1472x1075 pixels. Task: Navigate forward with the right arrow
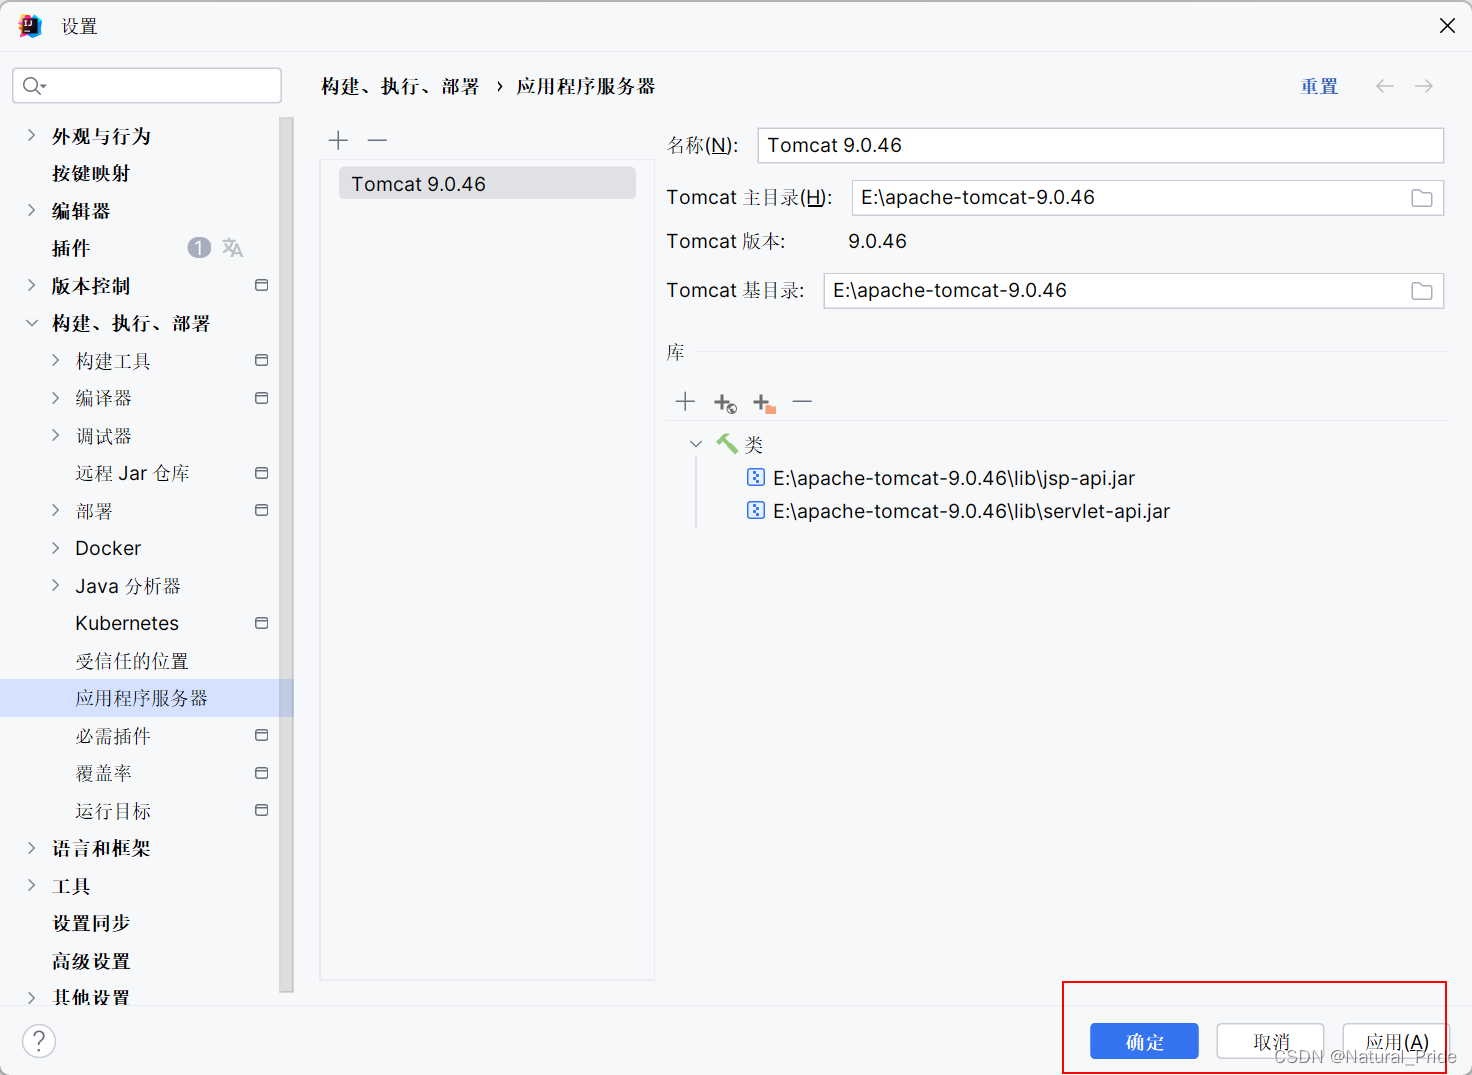pos(1424,86)
